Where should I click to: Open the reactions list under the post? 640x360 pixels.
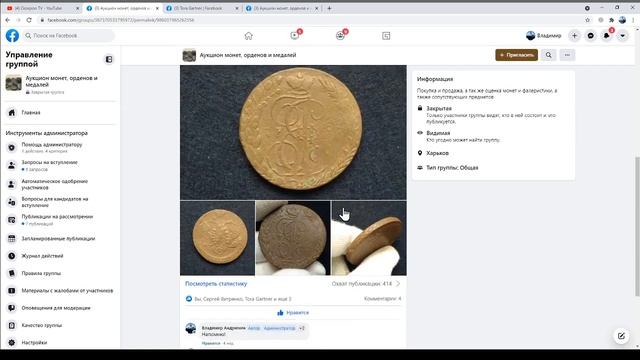coord(239,299)
